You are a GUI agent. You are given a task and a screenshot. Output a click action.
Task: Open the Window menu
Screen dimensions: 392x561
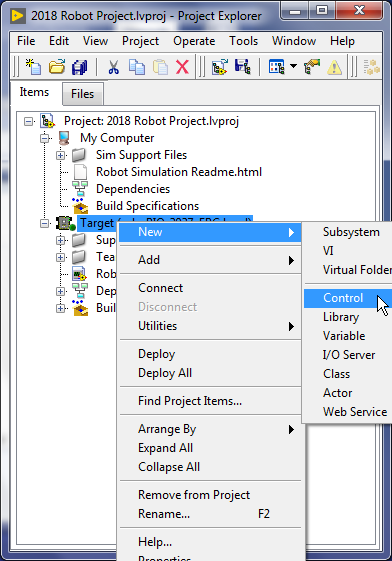pos(294,41)
